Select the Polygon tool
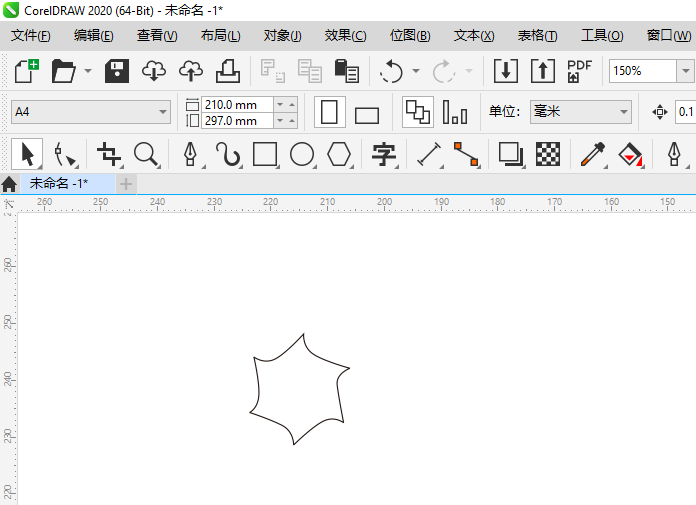This screenshot has height=505, width=696. 339,155
